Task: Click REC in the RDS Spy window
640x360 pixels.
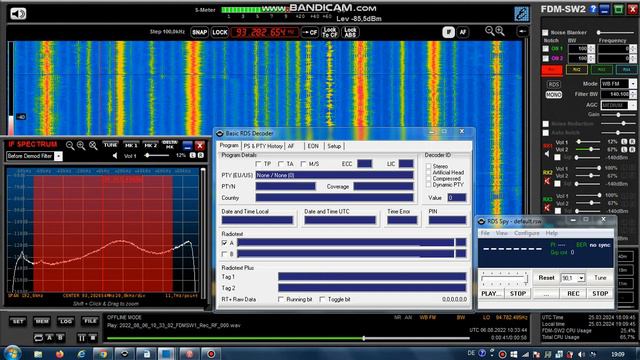Action: [x=573, y=293]
